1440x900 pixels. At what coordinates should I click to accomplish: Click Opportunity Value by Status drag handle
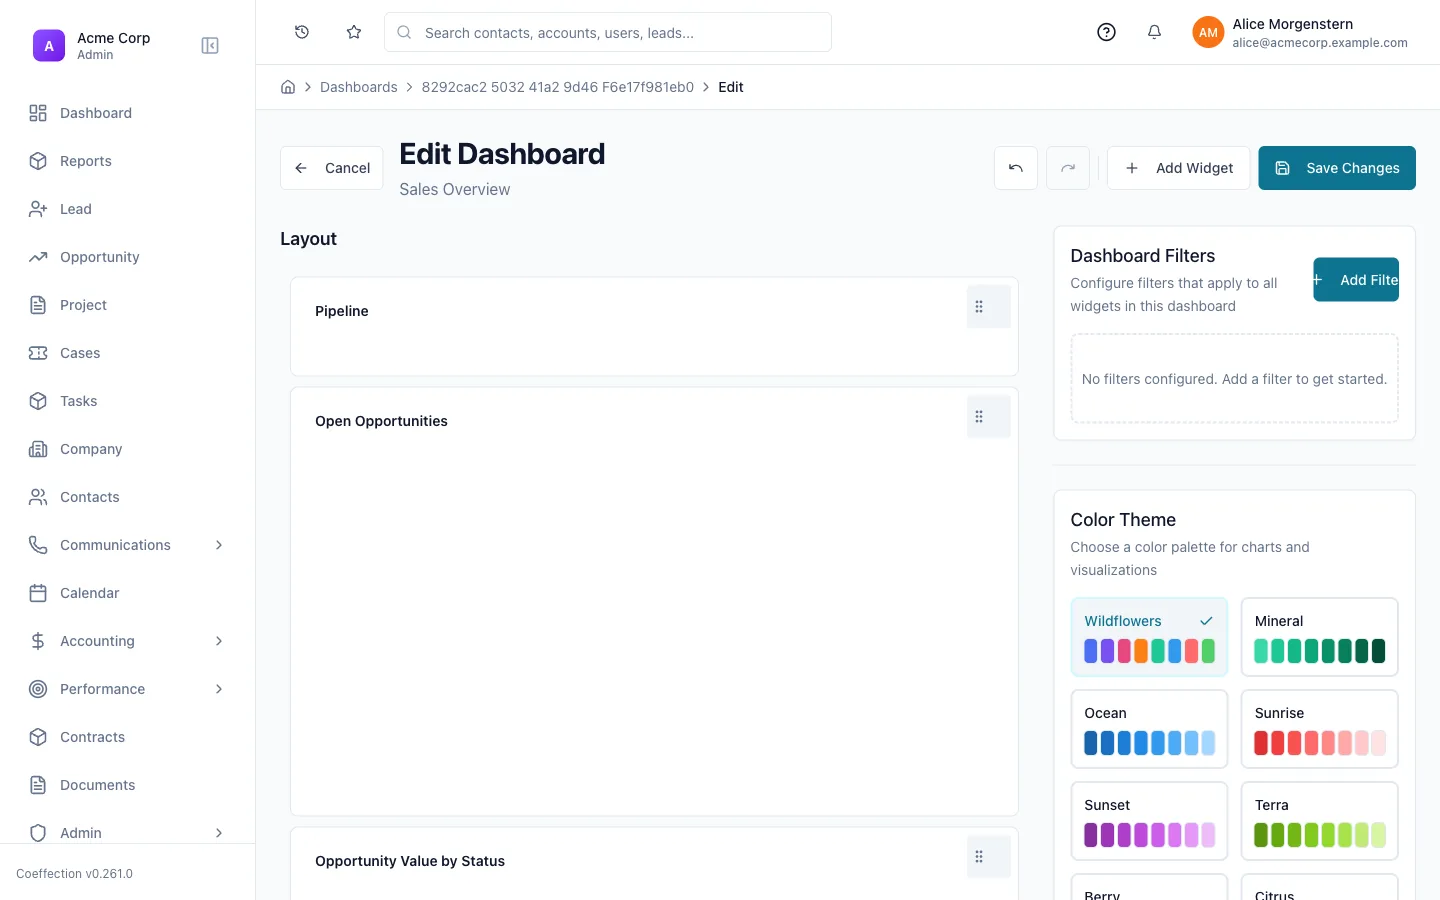point(980,857)
